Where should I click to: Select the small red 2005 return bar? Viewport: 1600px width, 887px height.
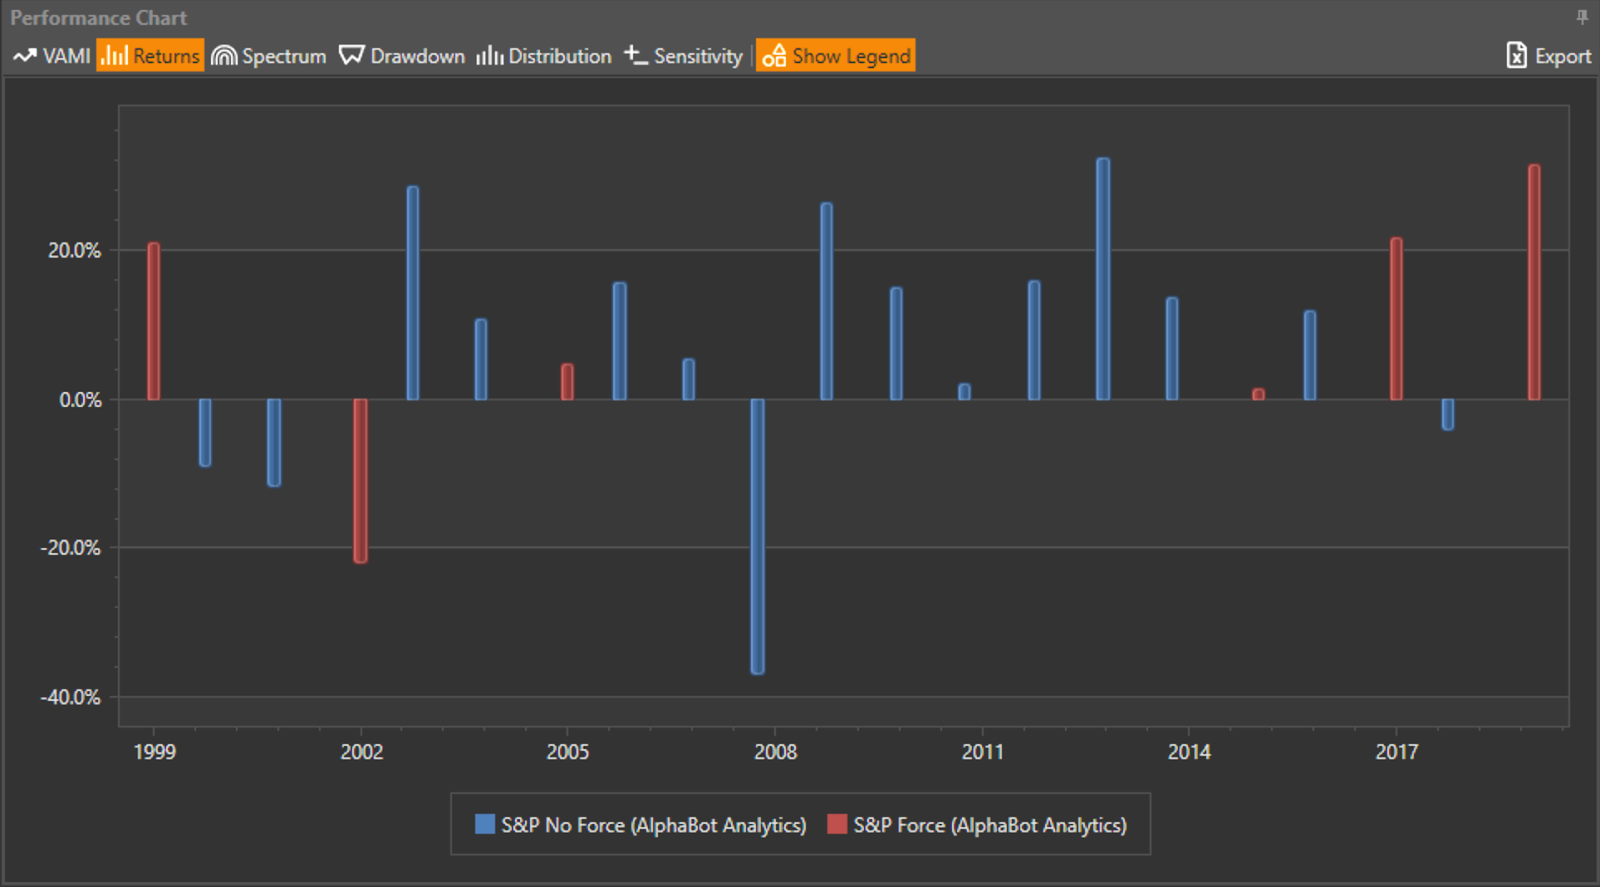(x=567, y=382)
